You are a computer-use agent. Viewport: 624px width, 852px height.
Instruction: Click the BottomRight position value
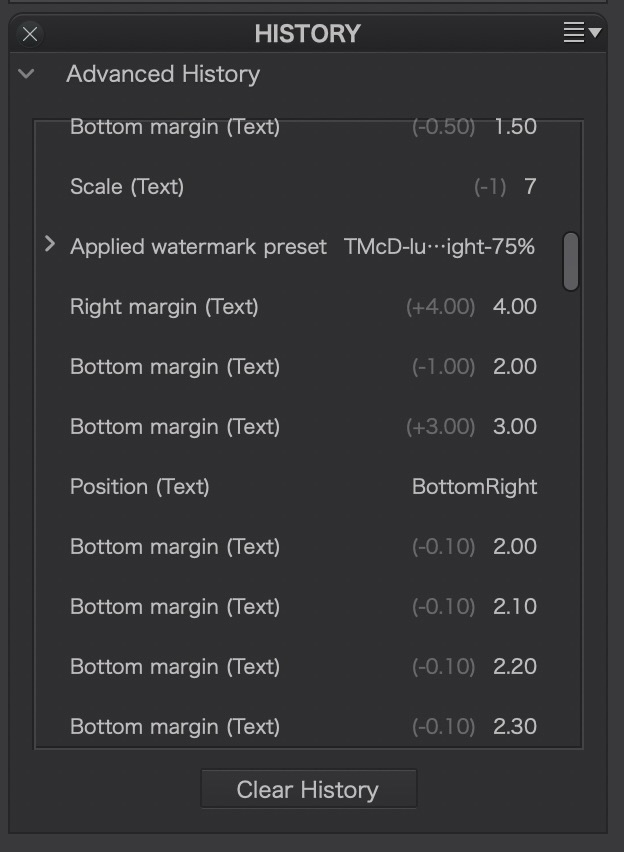tap(474, 487)
